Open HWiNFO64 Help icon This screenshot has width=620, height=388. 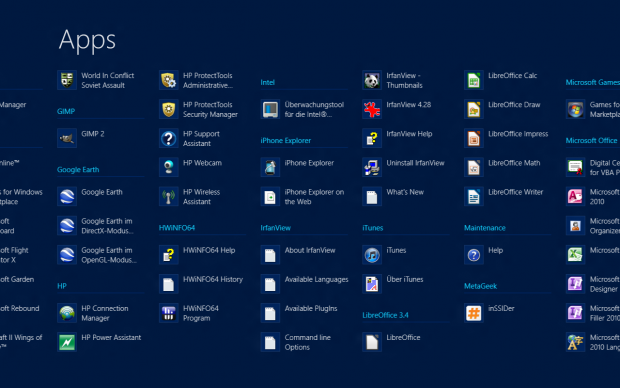pyautogui.click(x=168, y=255)
